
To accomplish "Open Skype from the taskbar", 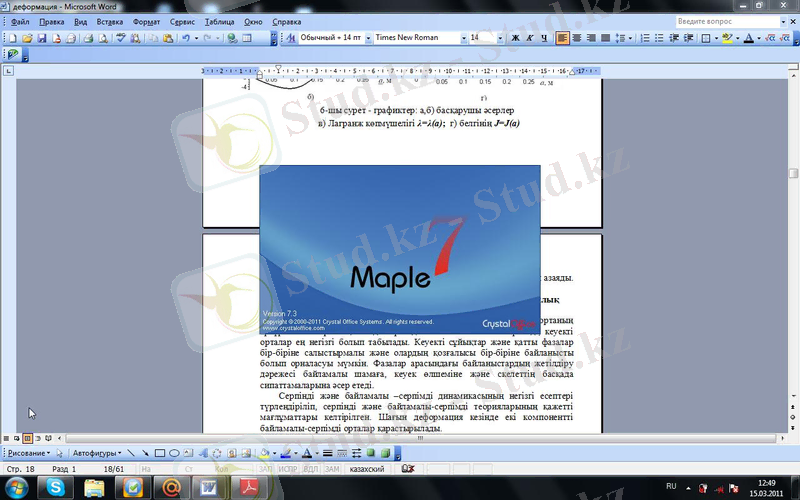I will coord(55,488).
